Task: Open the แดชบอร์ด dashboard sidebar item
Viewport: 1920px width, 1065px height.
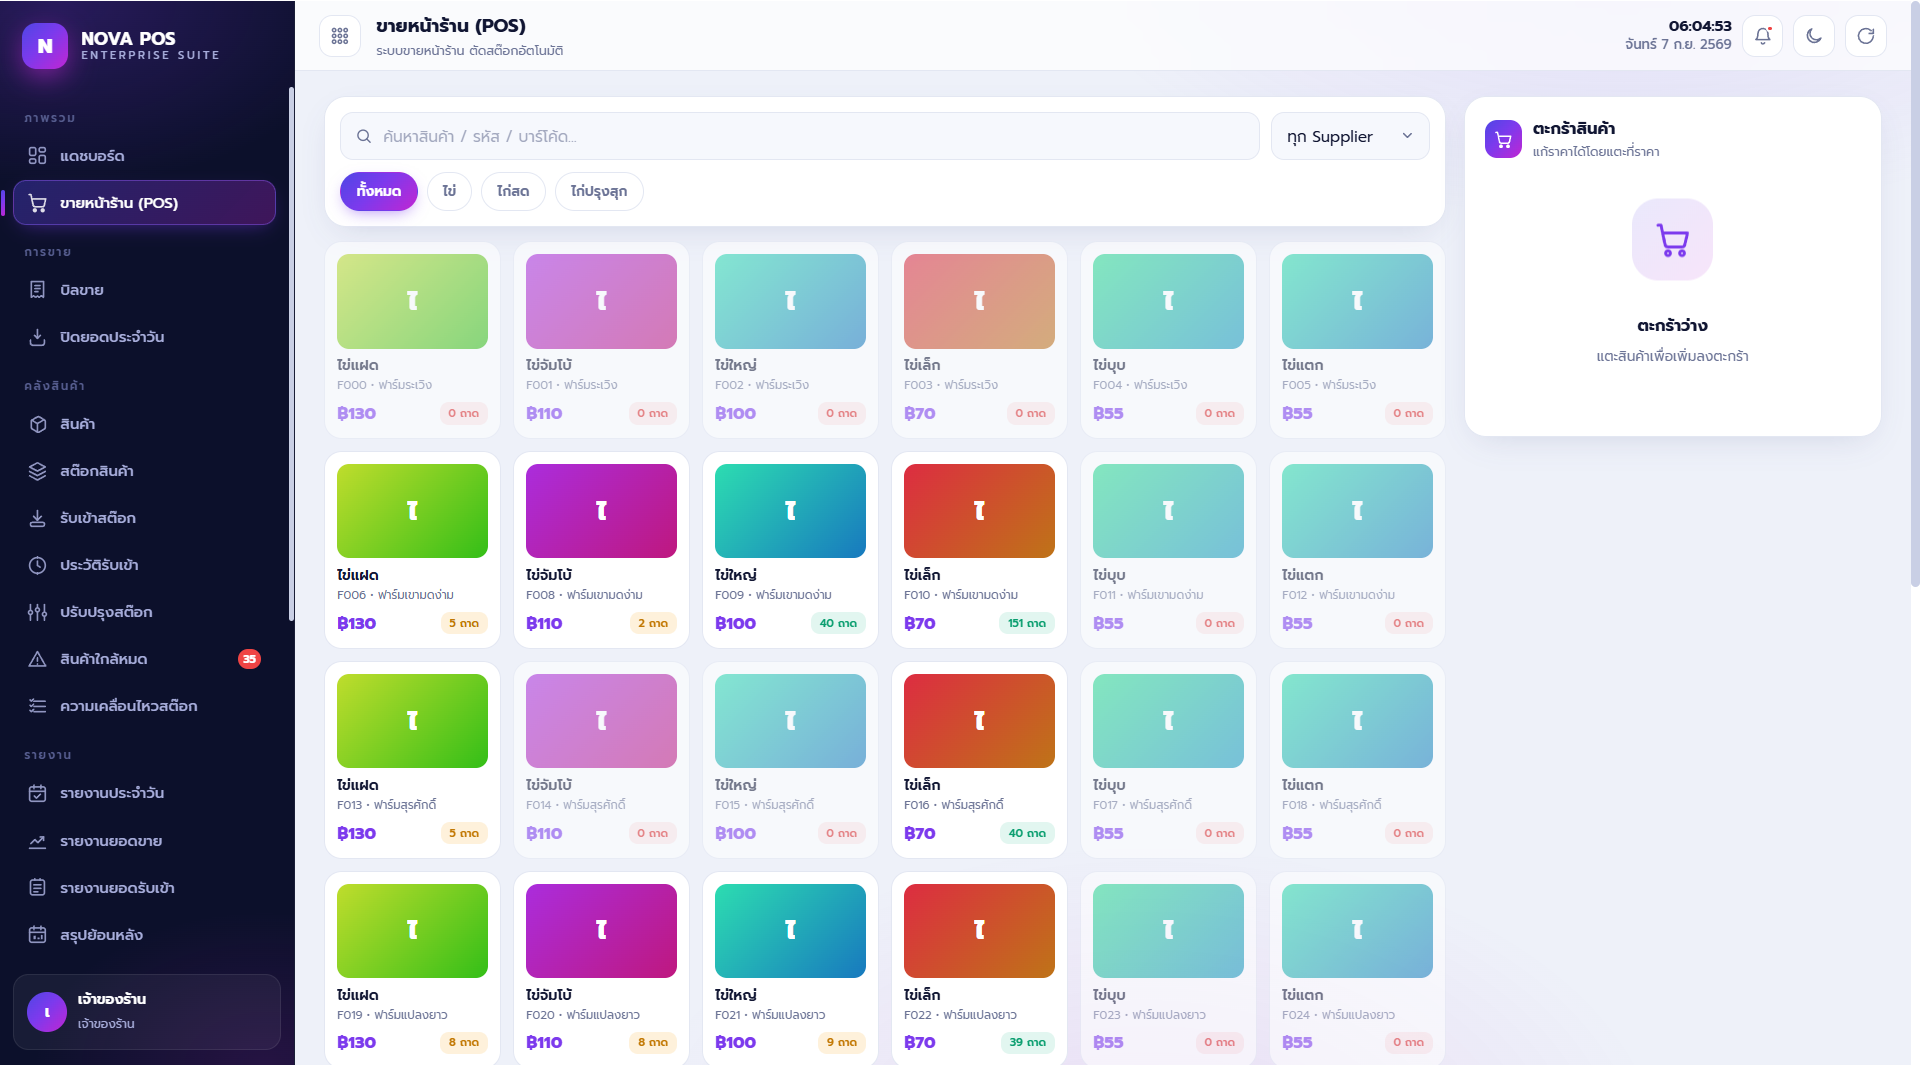Action: [x=144, y=156]
